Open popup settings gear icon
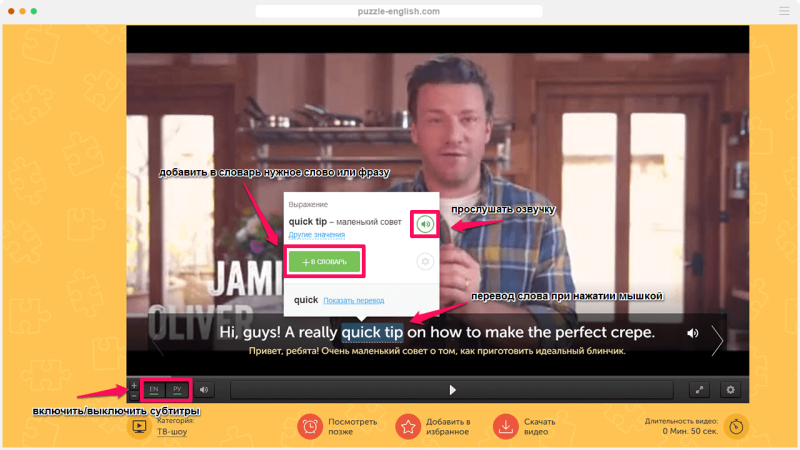Viewport: 800px width, 450px height. coord(425,262)
